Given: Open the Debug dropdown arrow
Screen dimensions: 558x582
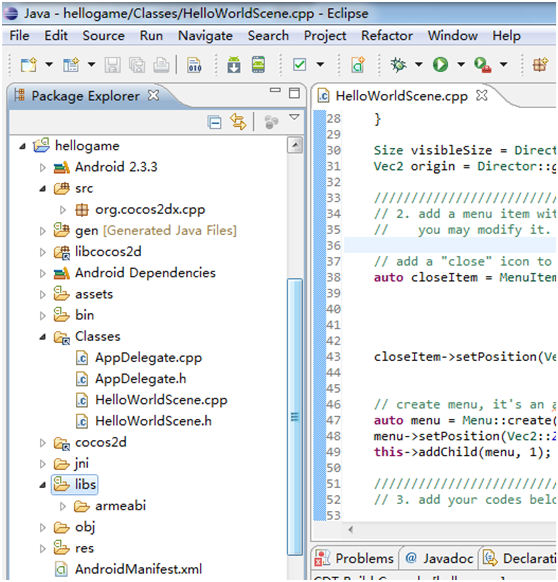Looking at the screenshot, I should [x=419, y=65].
